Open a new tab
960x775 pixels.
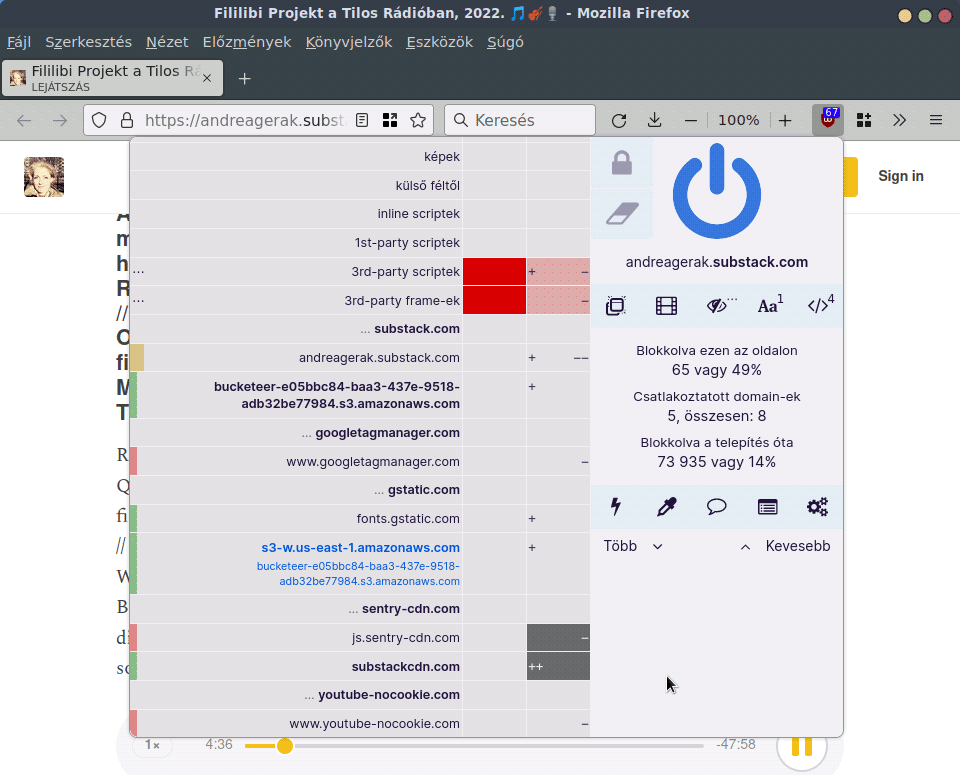click(x=244, y=78)
